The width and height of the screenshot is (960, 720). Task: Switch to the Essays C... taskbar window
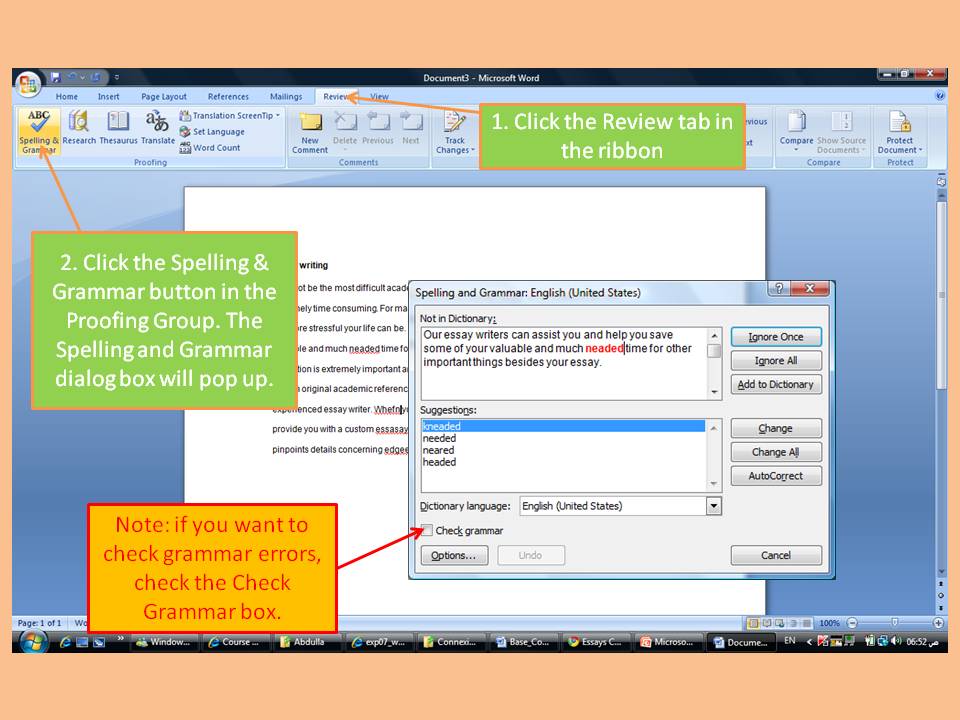tap(595, 642)
